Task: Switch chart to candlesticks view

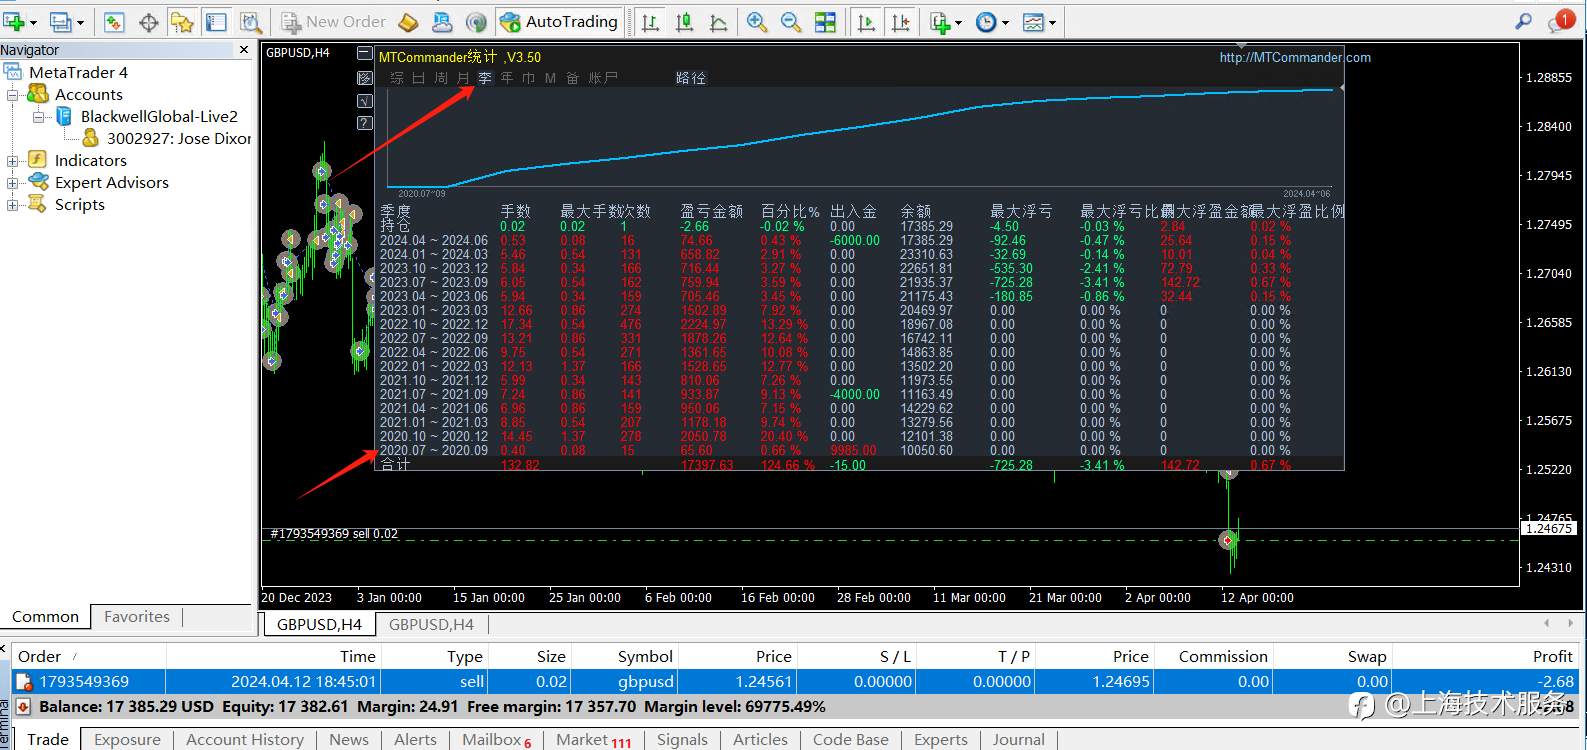Action: 685,21
